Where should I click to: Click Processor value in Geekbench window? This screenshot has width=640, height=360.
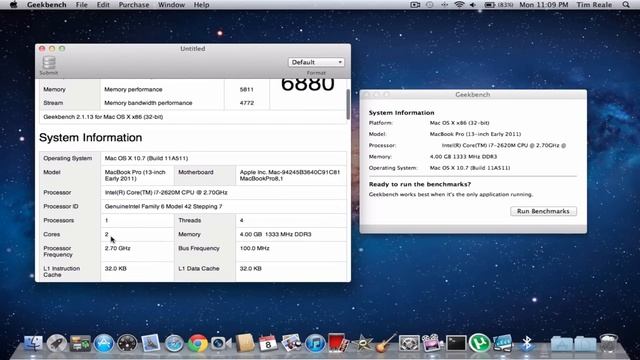(x=504, y=145)
